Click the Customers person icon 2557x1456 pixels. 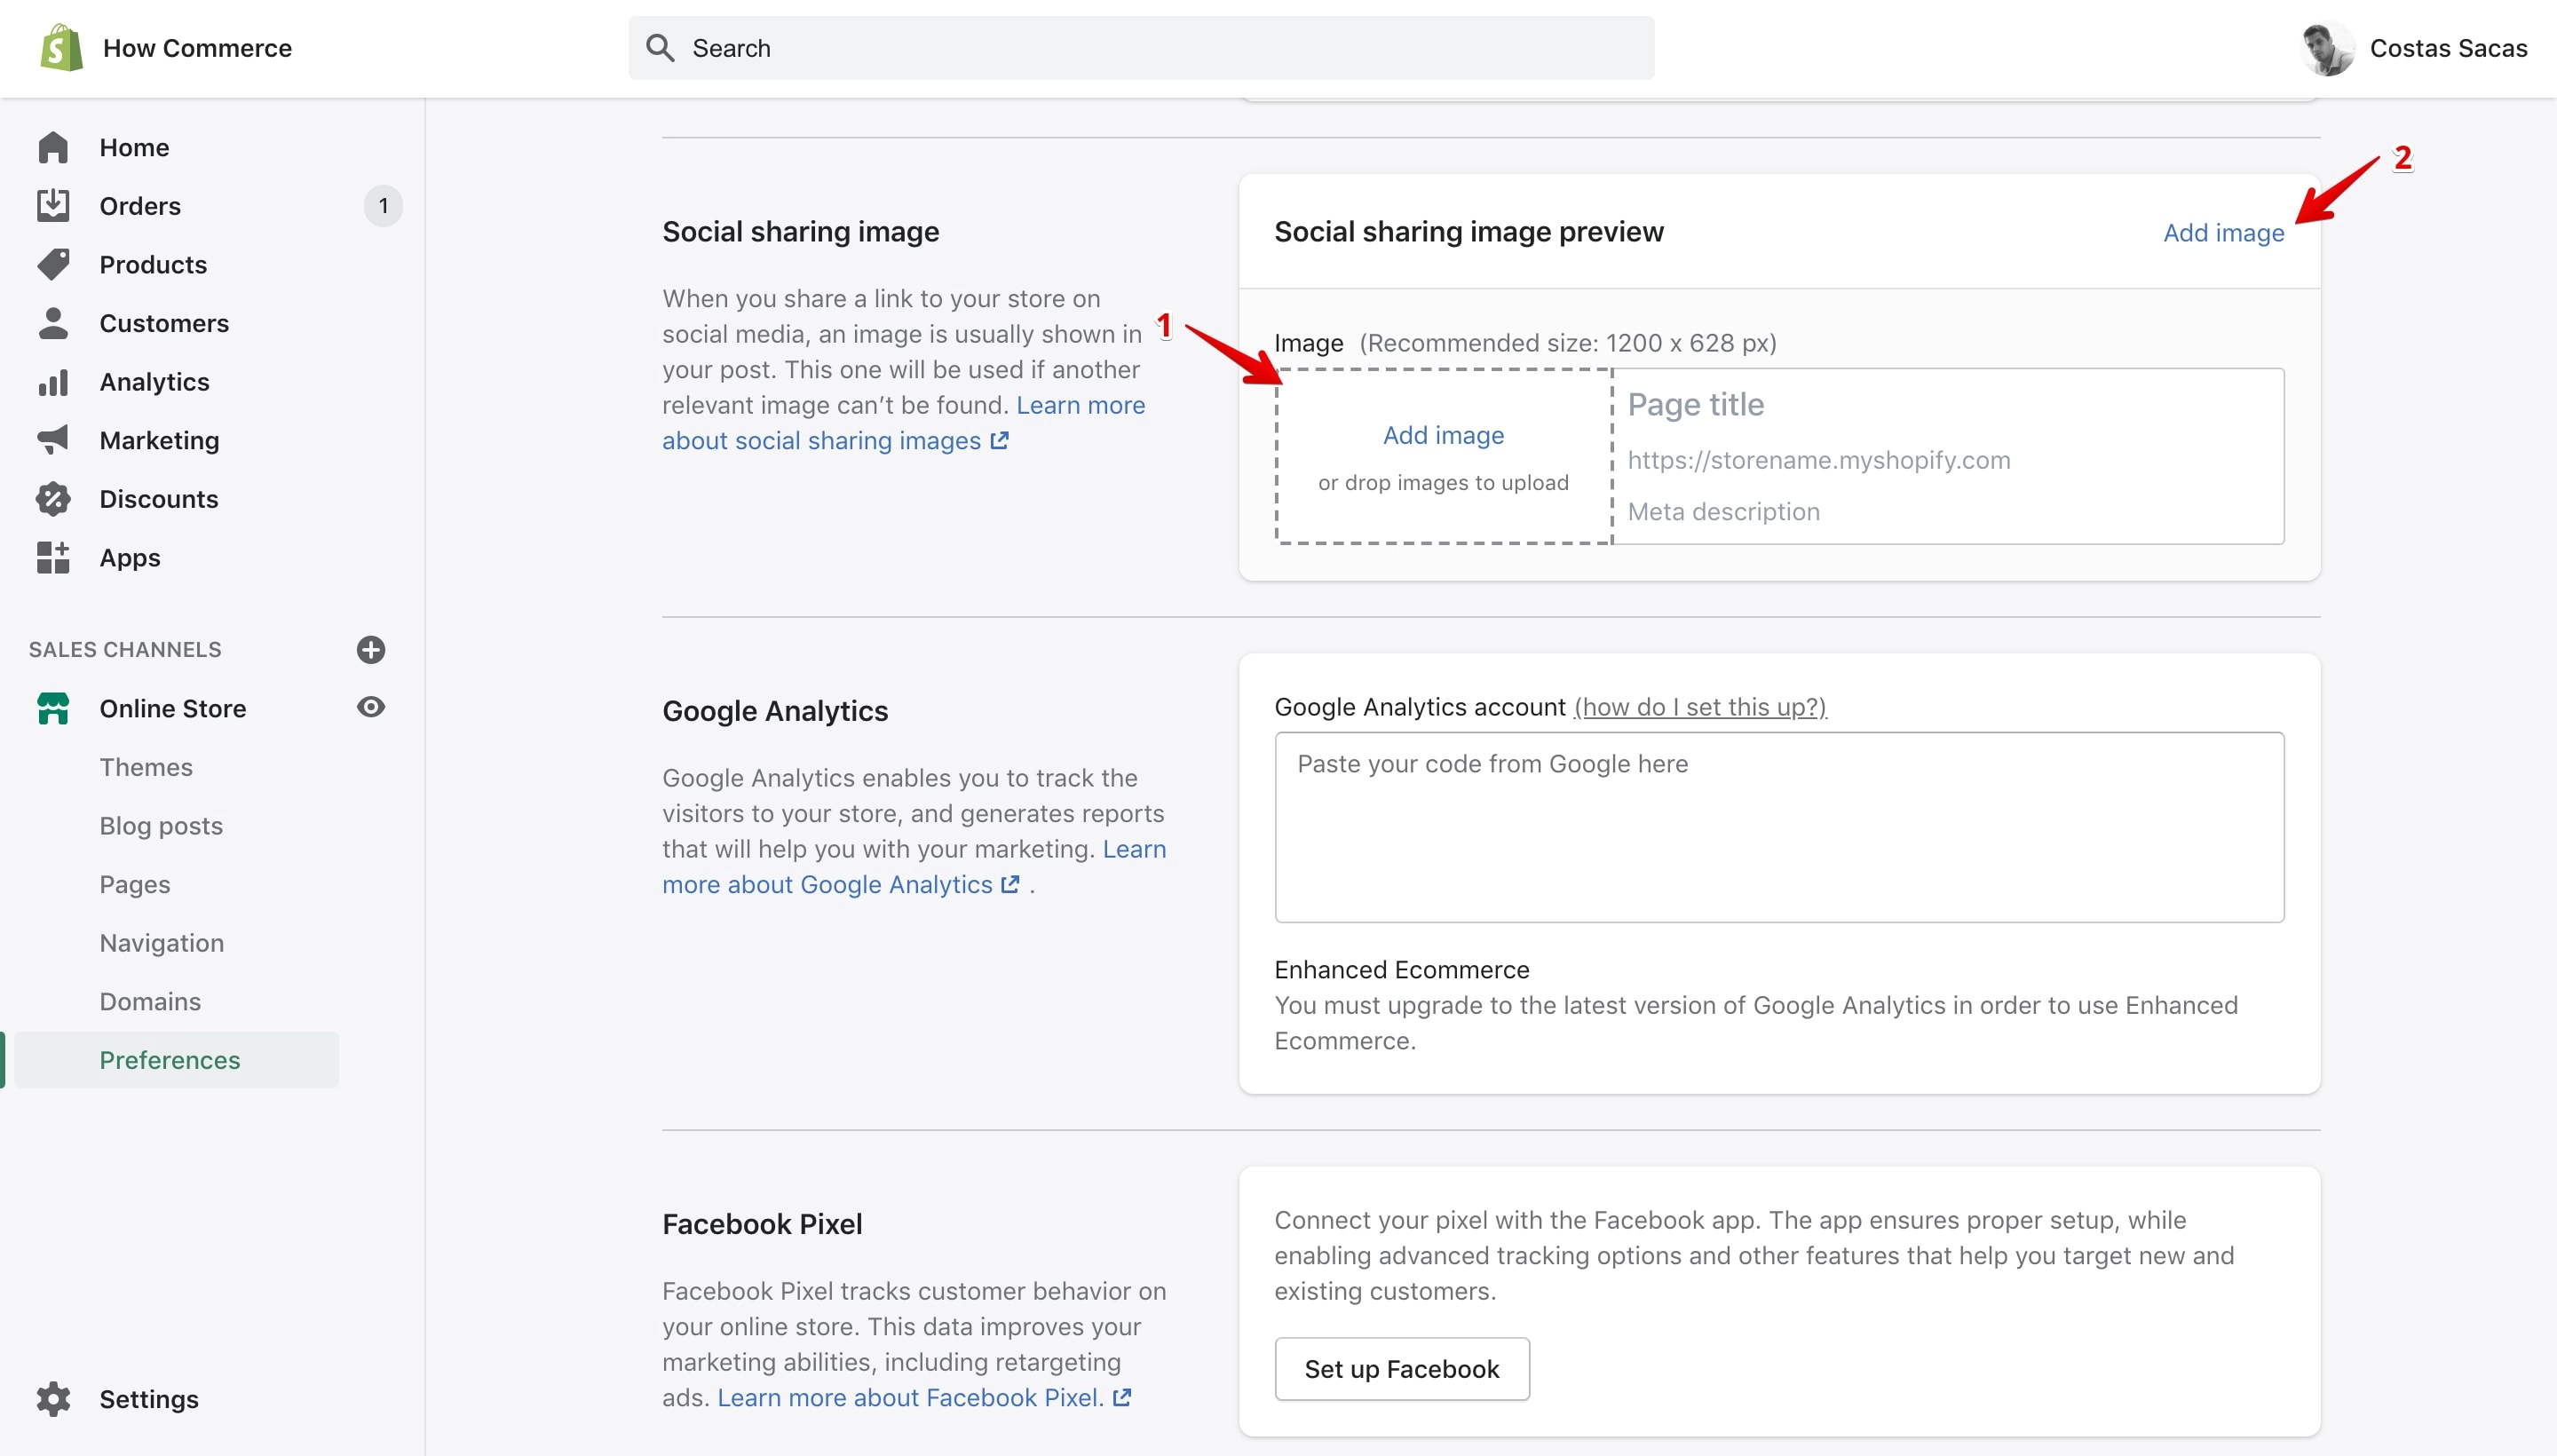click(53, 323)
